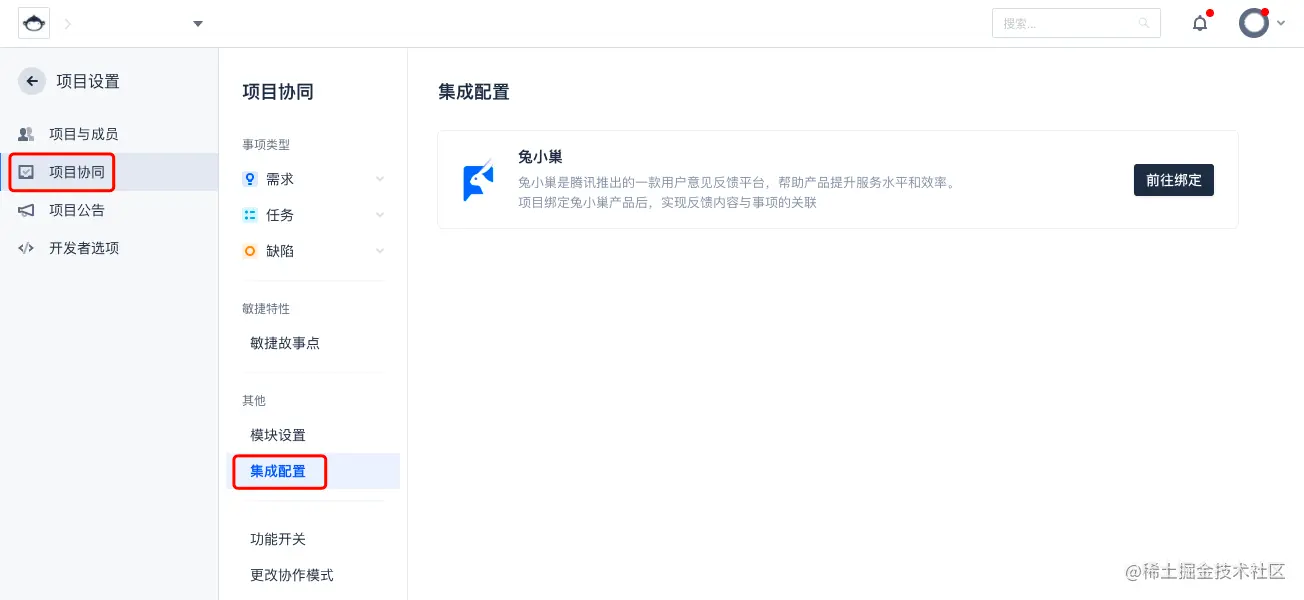Open 模块设置 page
Viewport: 1304px width, 600px height.
click(x=278, y=435)
